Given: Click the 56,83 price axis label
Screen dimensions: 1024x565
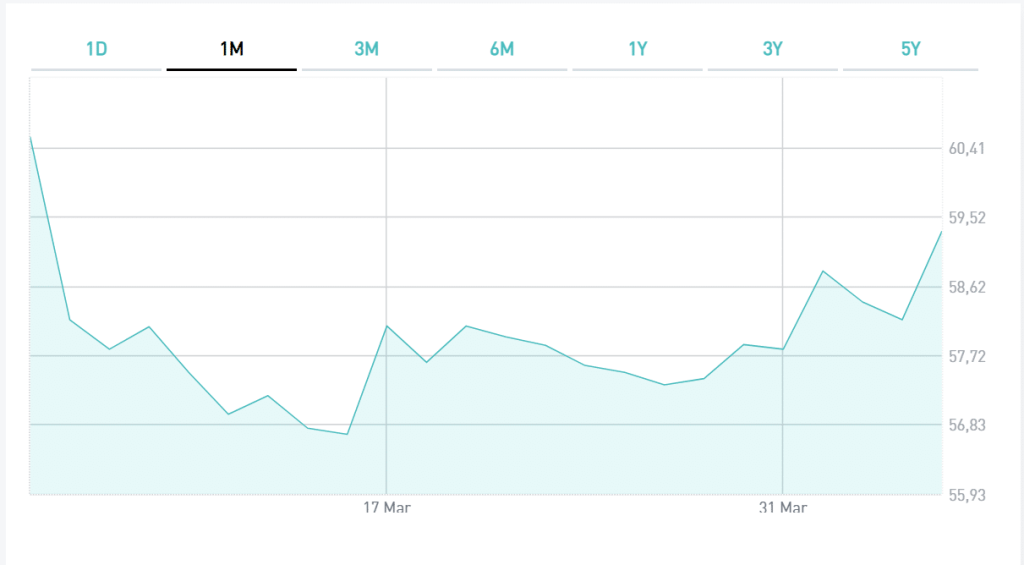Looking at the screenshot, I should tap(966, 426).
